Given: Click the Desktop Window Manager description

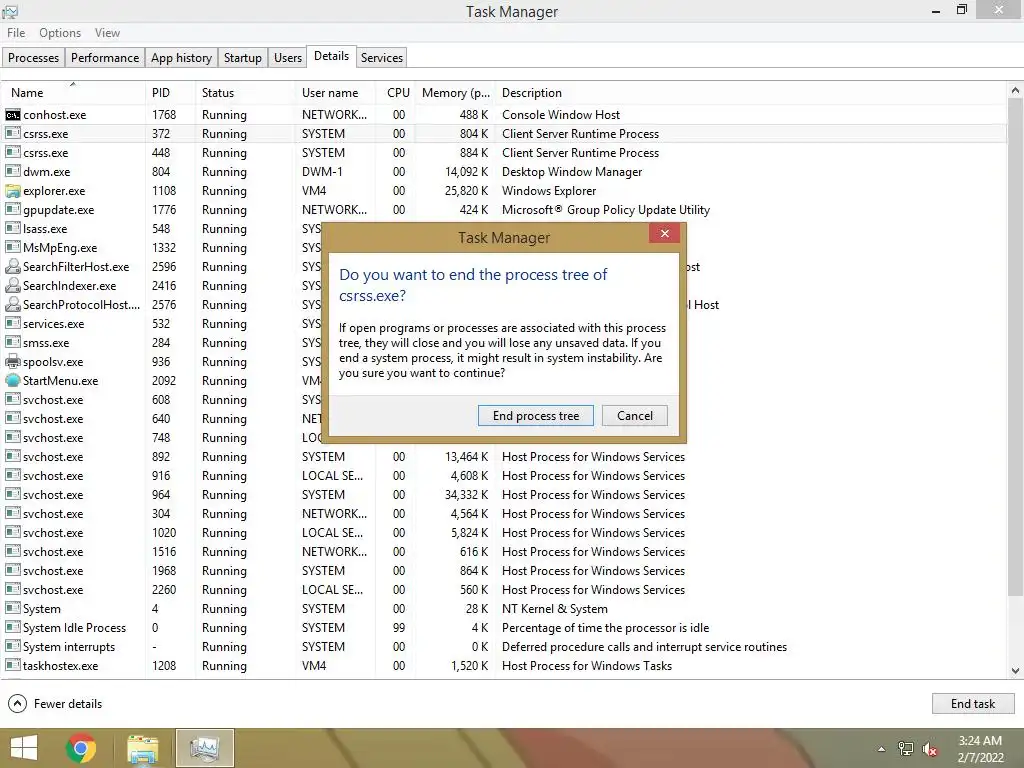Looking at the screenshot, I should click(572, 172).
